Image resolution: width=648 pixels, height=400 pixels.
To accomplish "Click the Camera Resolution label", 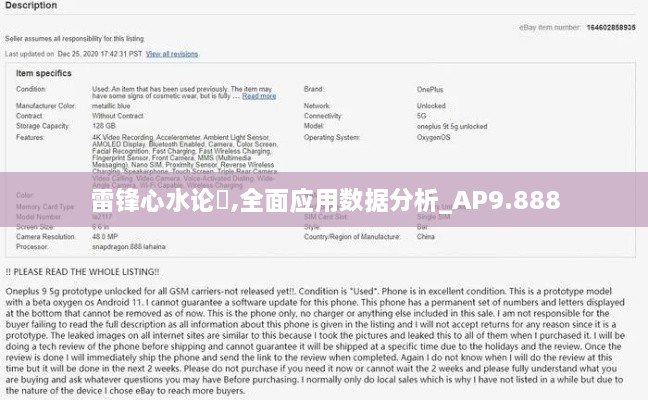I will 46,237.
